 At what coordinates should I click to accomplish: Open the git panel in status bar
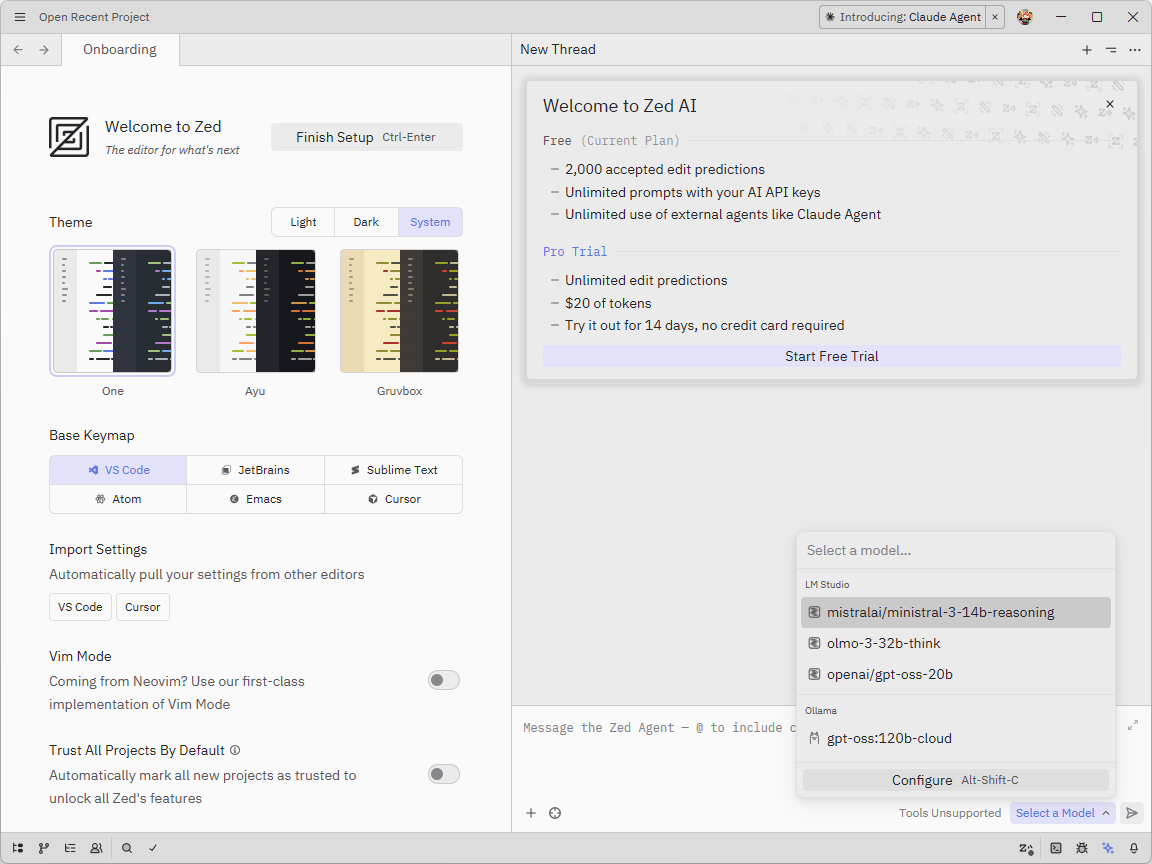[x=44, y=848]
